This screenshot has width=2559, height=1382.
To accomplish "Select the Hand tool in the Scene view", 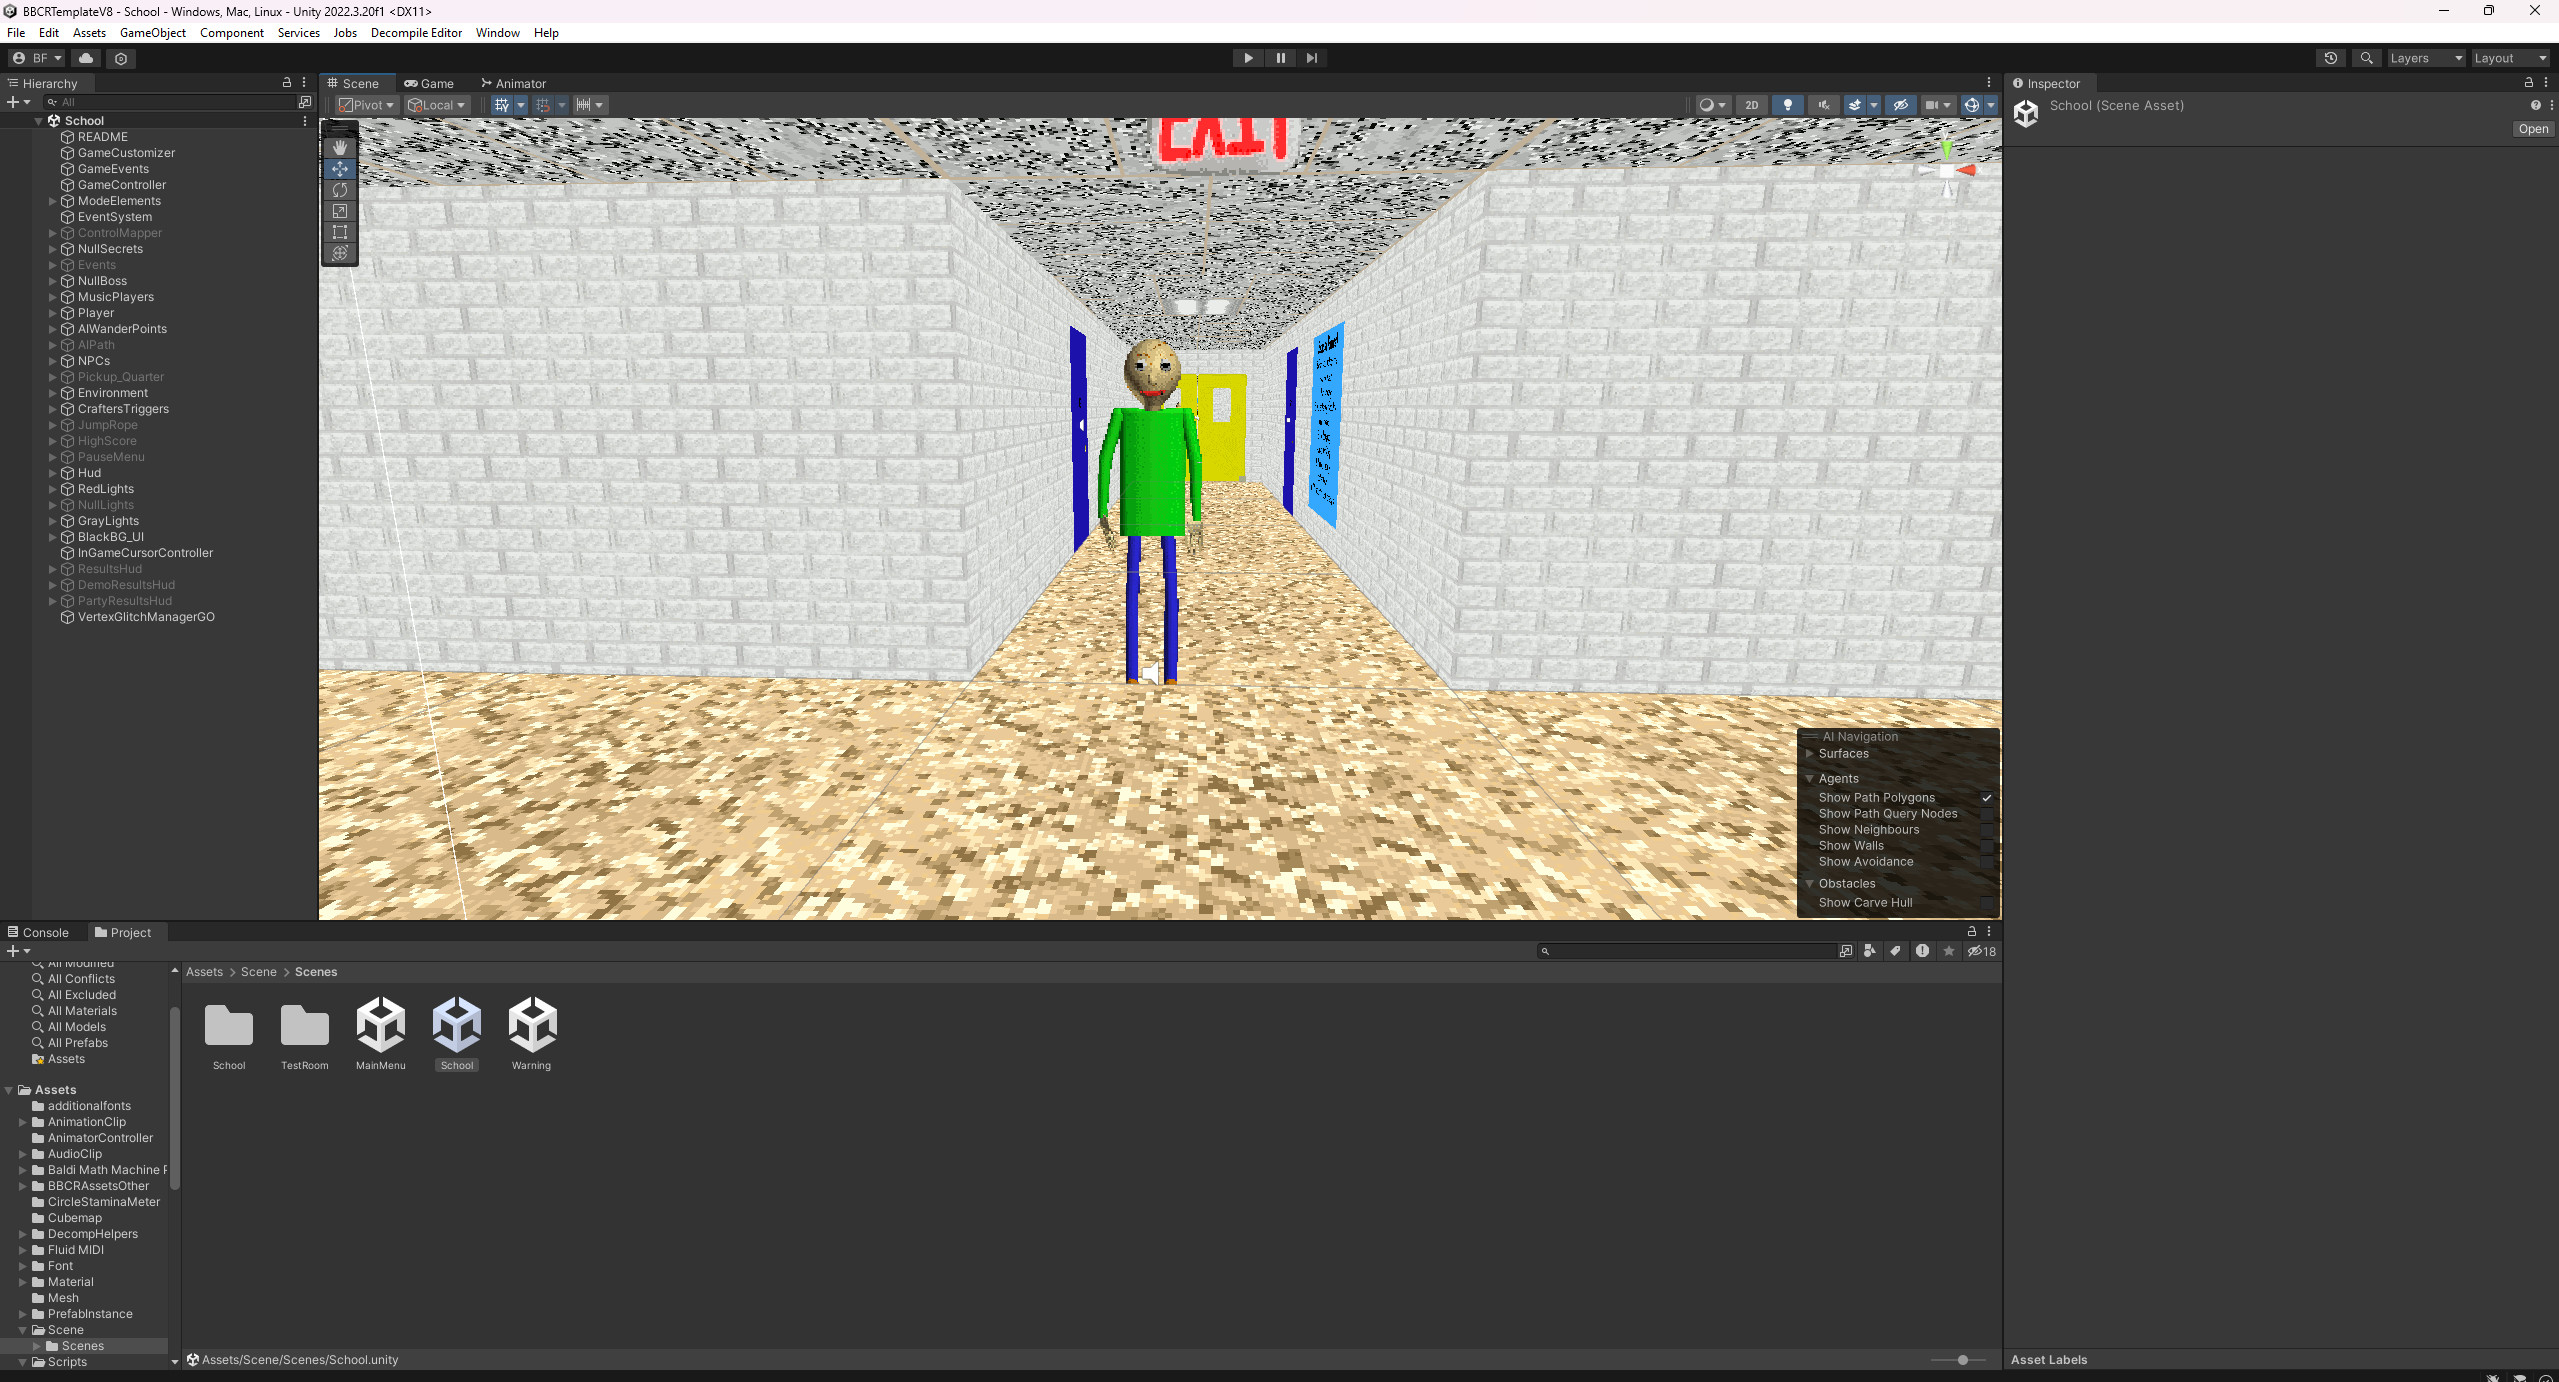I will click(x=340, y=147).
